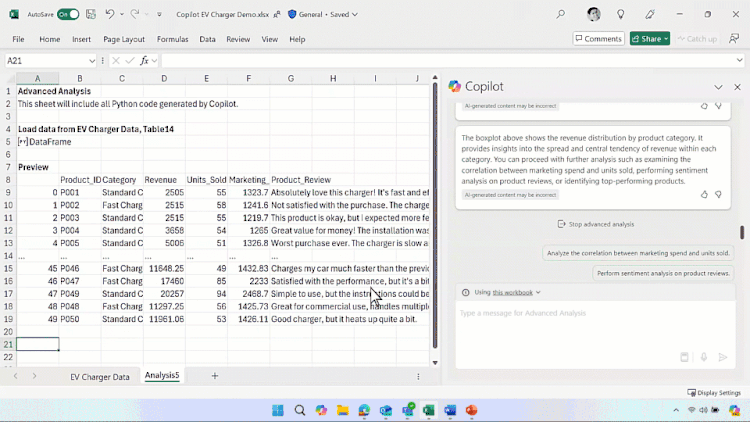Image resolution: width=750 pixels, height=422 pixels.
Task: Add a new sheet with plus icon
Action: coord(215,376)
